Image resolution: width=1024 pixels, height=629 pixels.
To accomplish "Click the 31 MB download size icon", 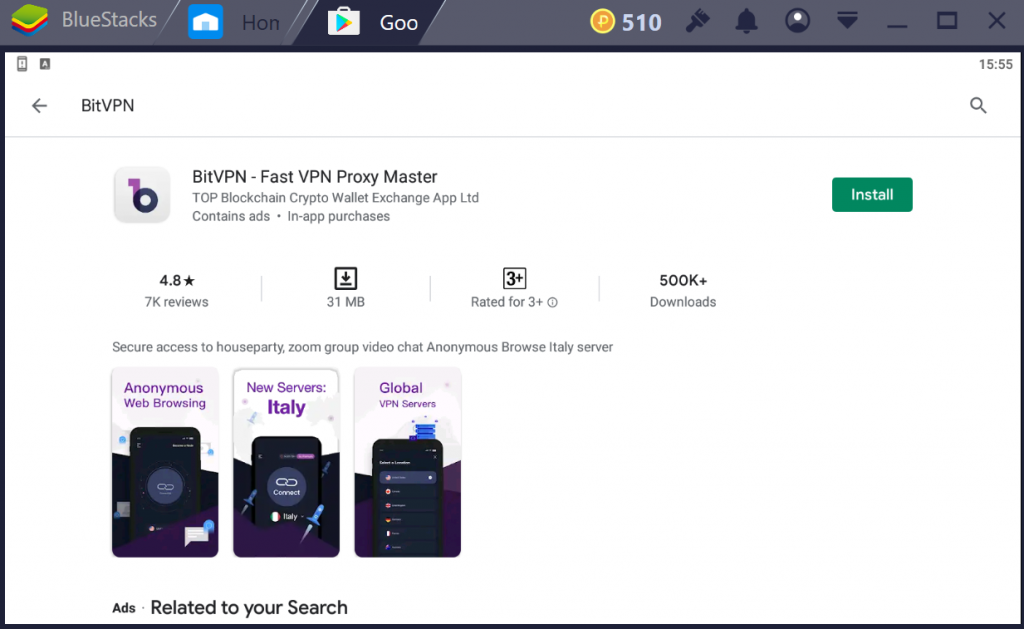I will (346, 279).
